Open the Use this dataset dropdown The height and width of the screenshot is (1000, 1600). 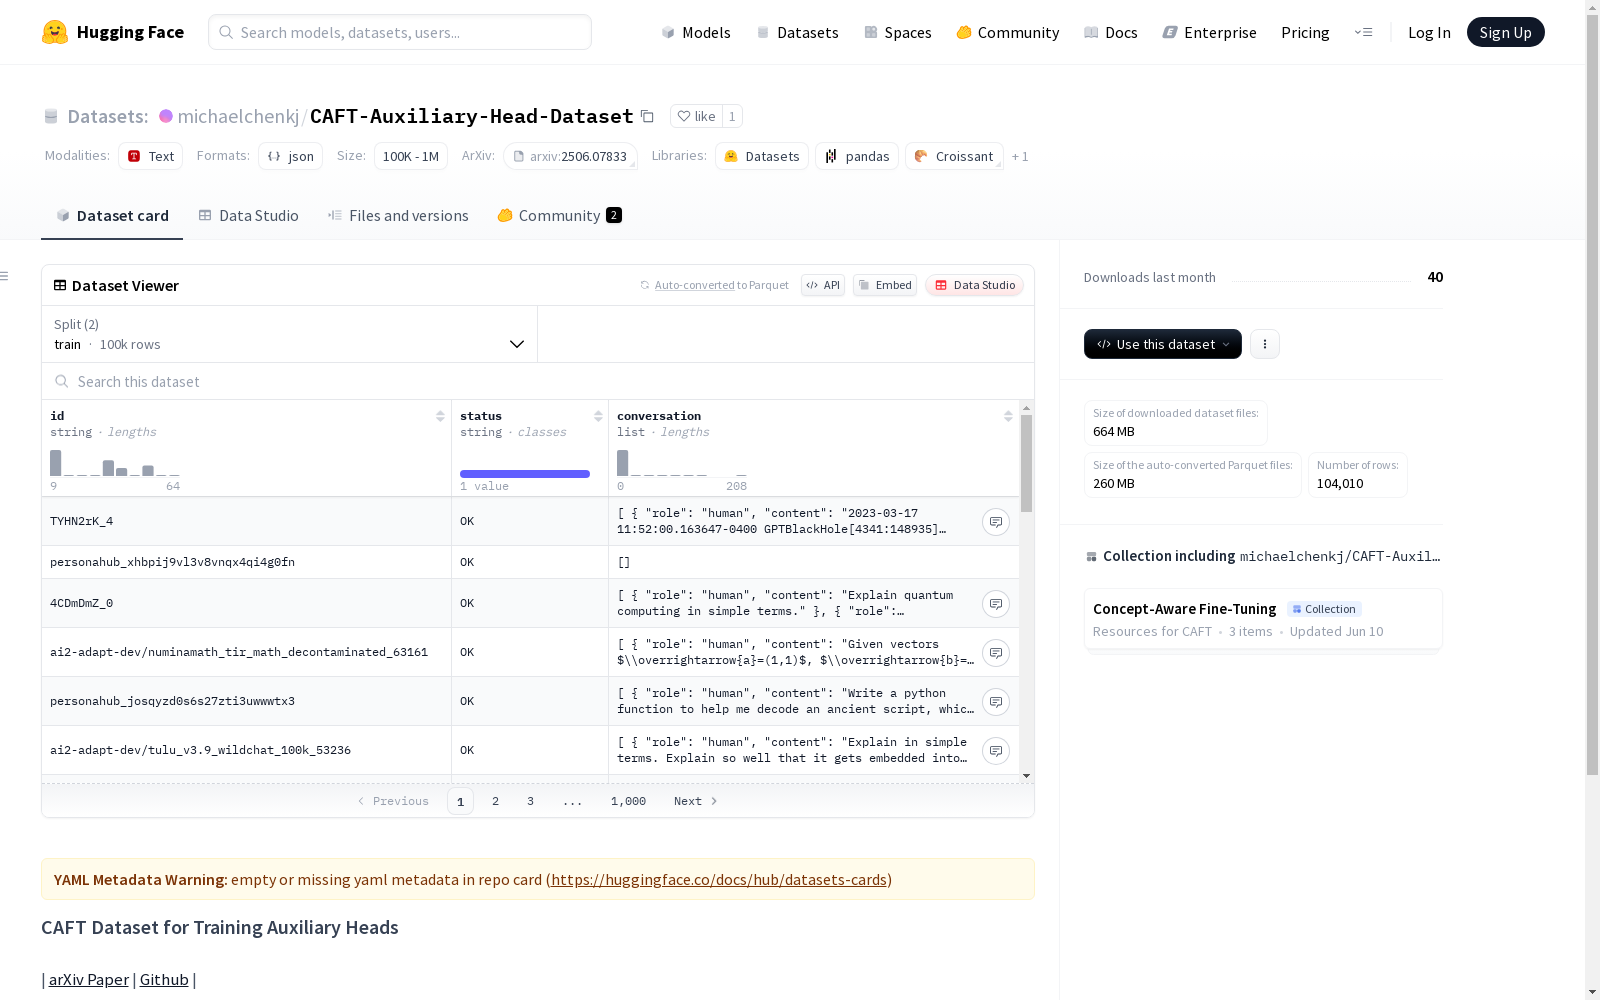[1163, 344]
